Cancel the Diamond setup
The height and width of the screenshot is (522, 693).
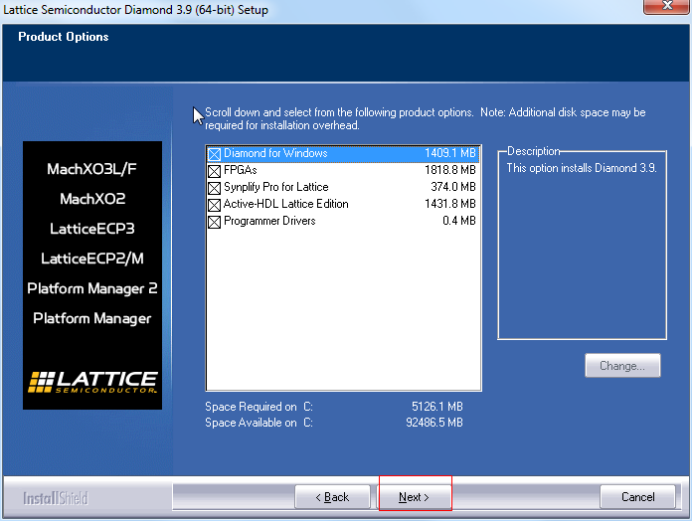coord(638,497)
